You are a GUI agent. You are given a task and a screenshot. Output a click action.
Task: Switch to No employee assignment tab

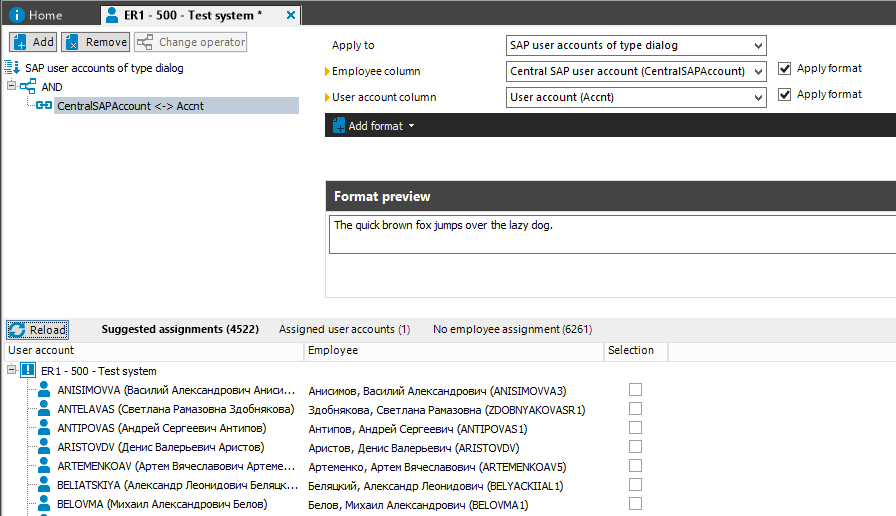click(511, 329)
